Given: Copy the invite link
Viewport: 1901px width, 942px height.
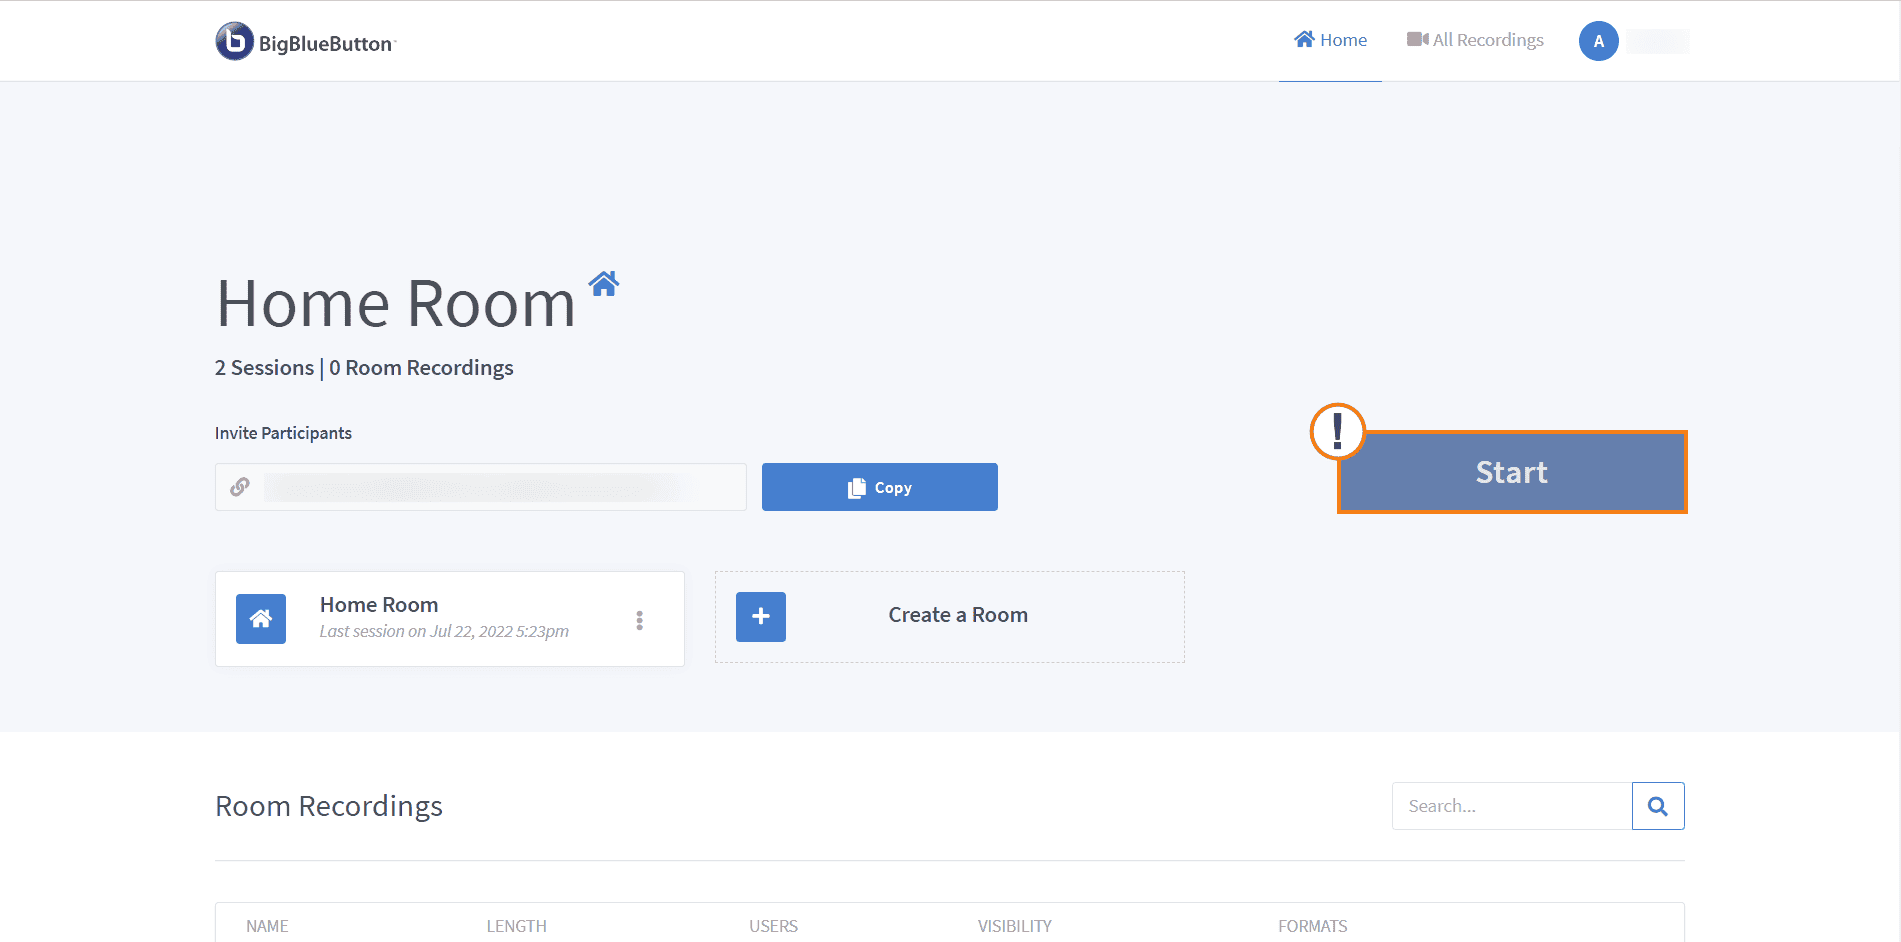Looking at the screenshot, I should 880,487.
